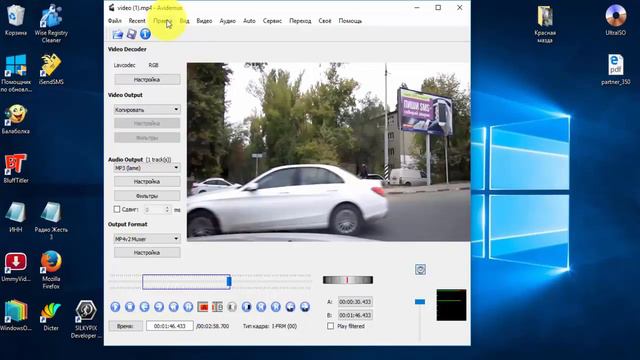Select the SILKYPIX Developer desktop icon

[x=86, y=319]
